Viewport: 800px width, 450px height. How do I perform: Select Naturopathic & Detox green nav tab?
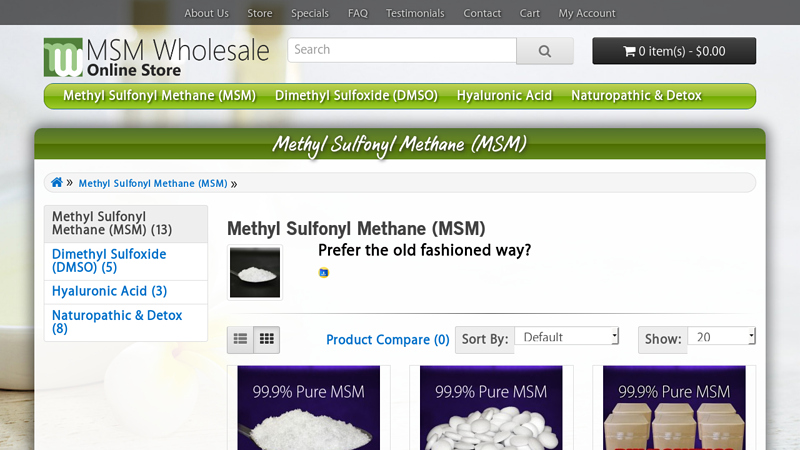click(636, 96)
